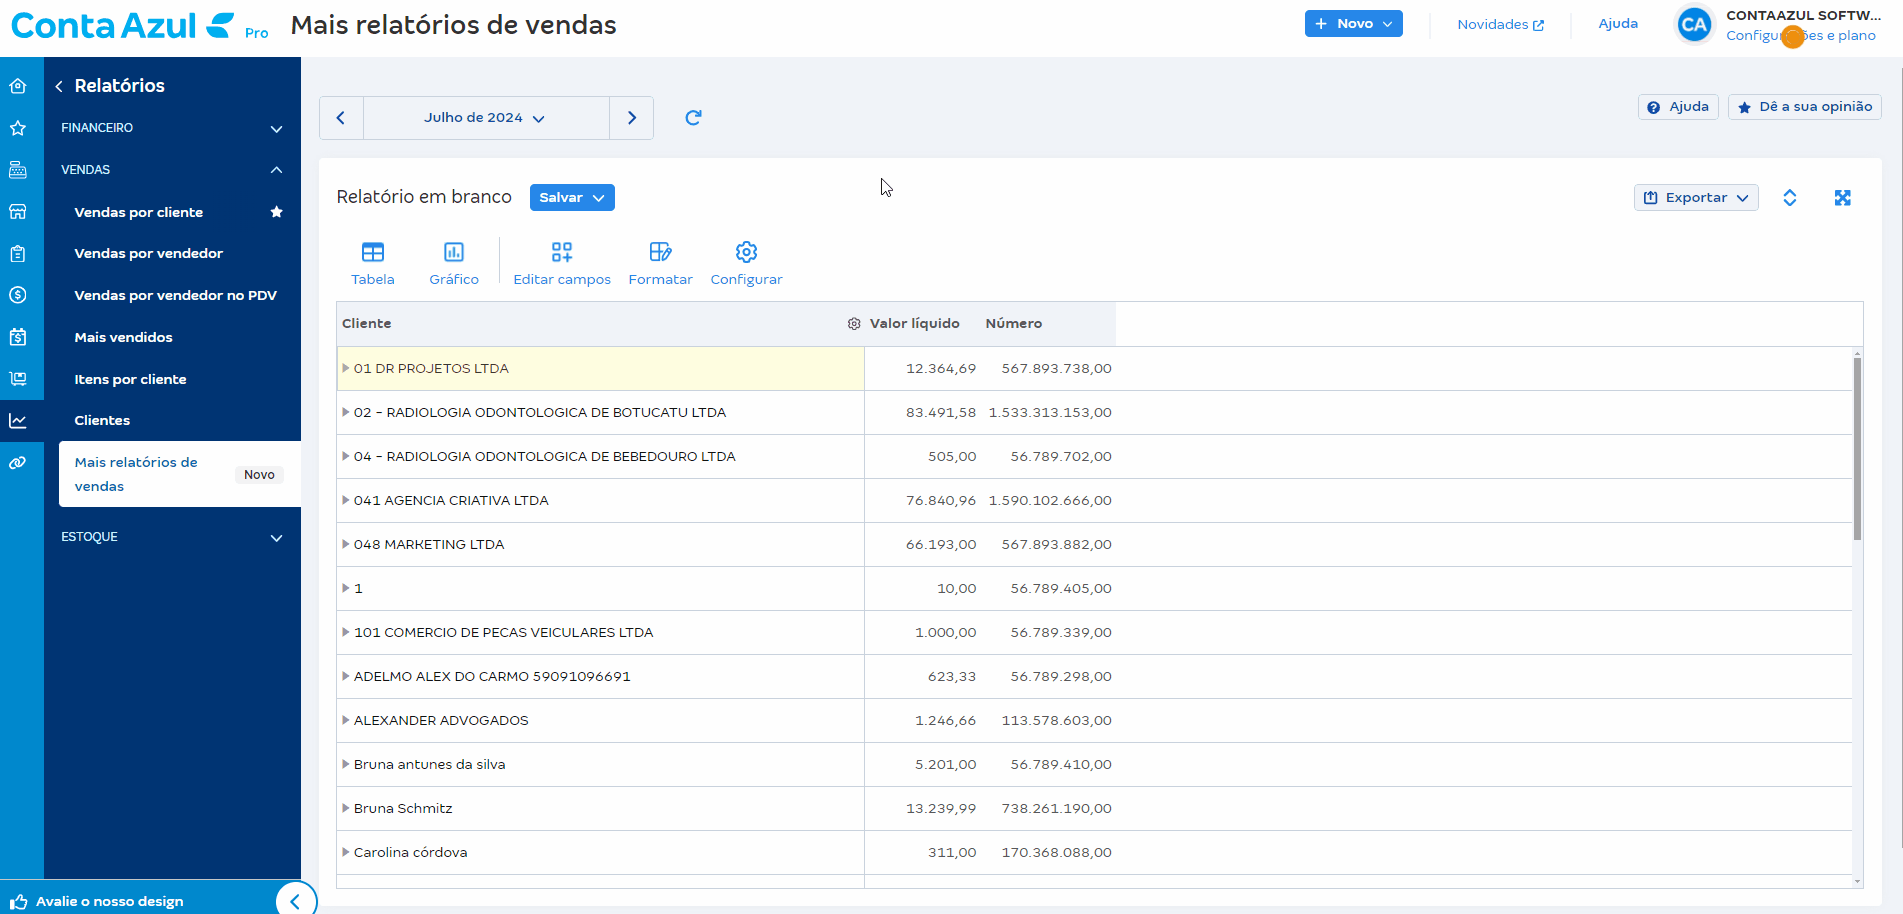
Task: Click gear icon in Cliente column header
Action: [854, 324]
